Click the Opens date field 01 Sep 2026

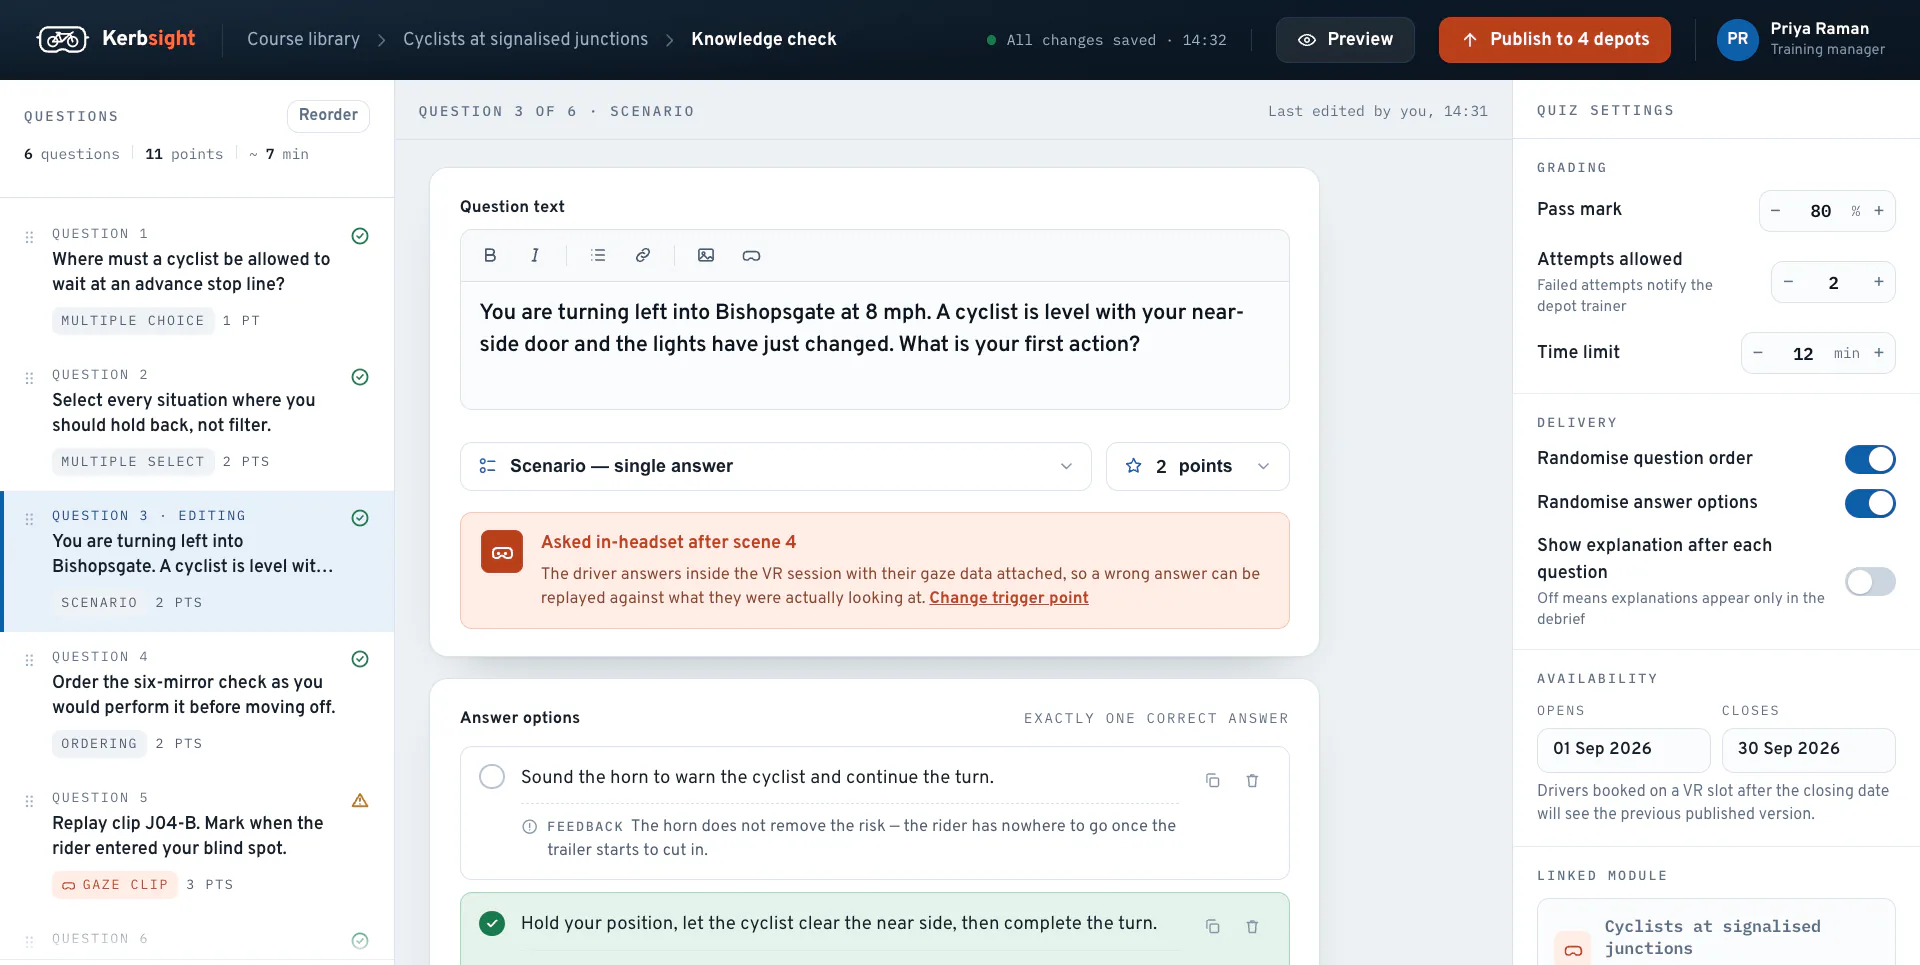point(1624,749)
